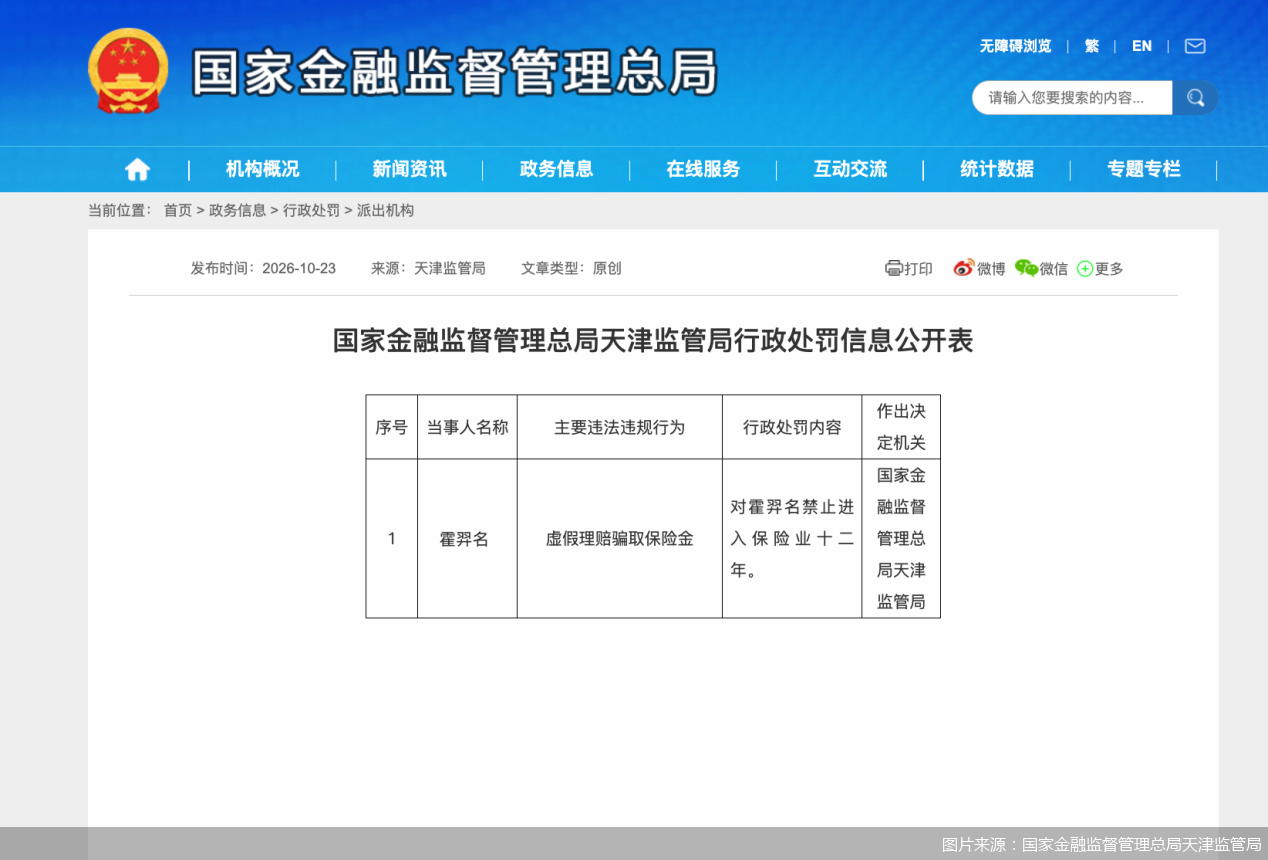
Task: Click the green plus more icon
Action: tap(1085, 269)
